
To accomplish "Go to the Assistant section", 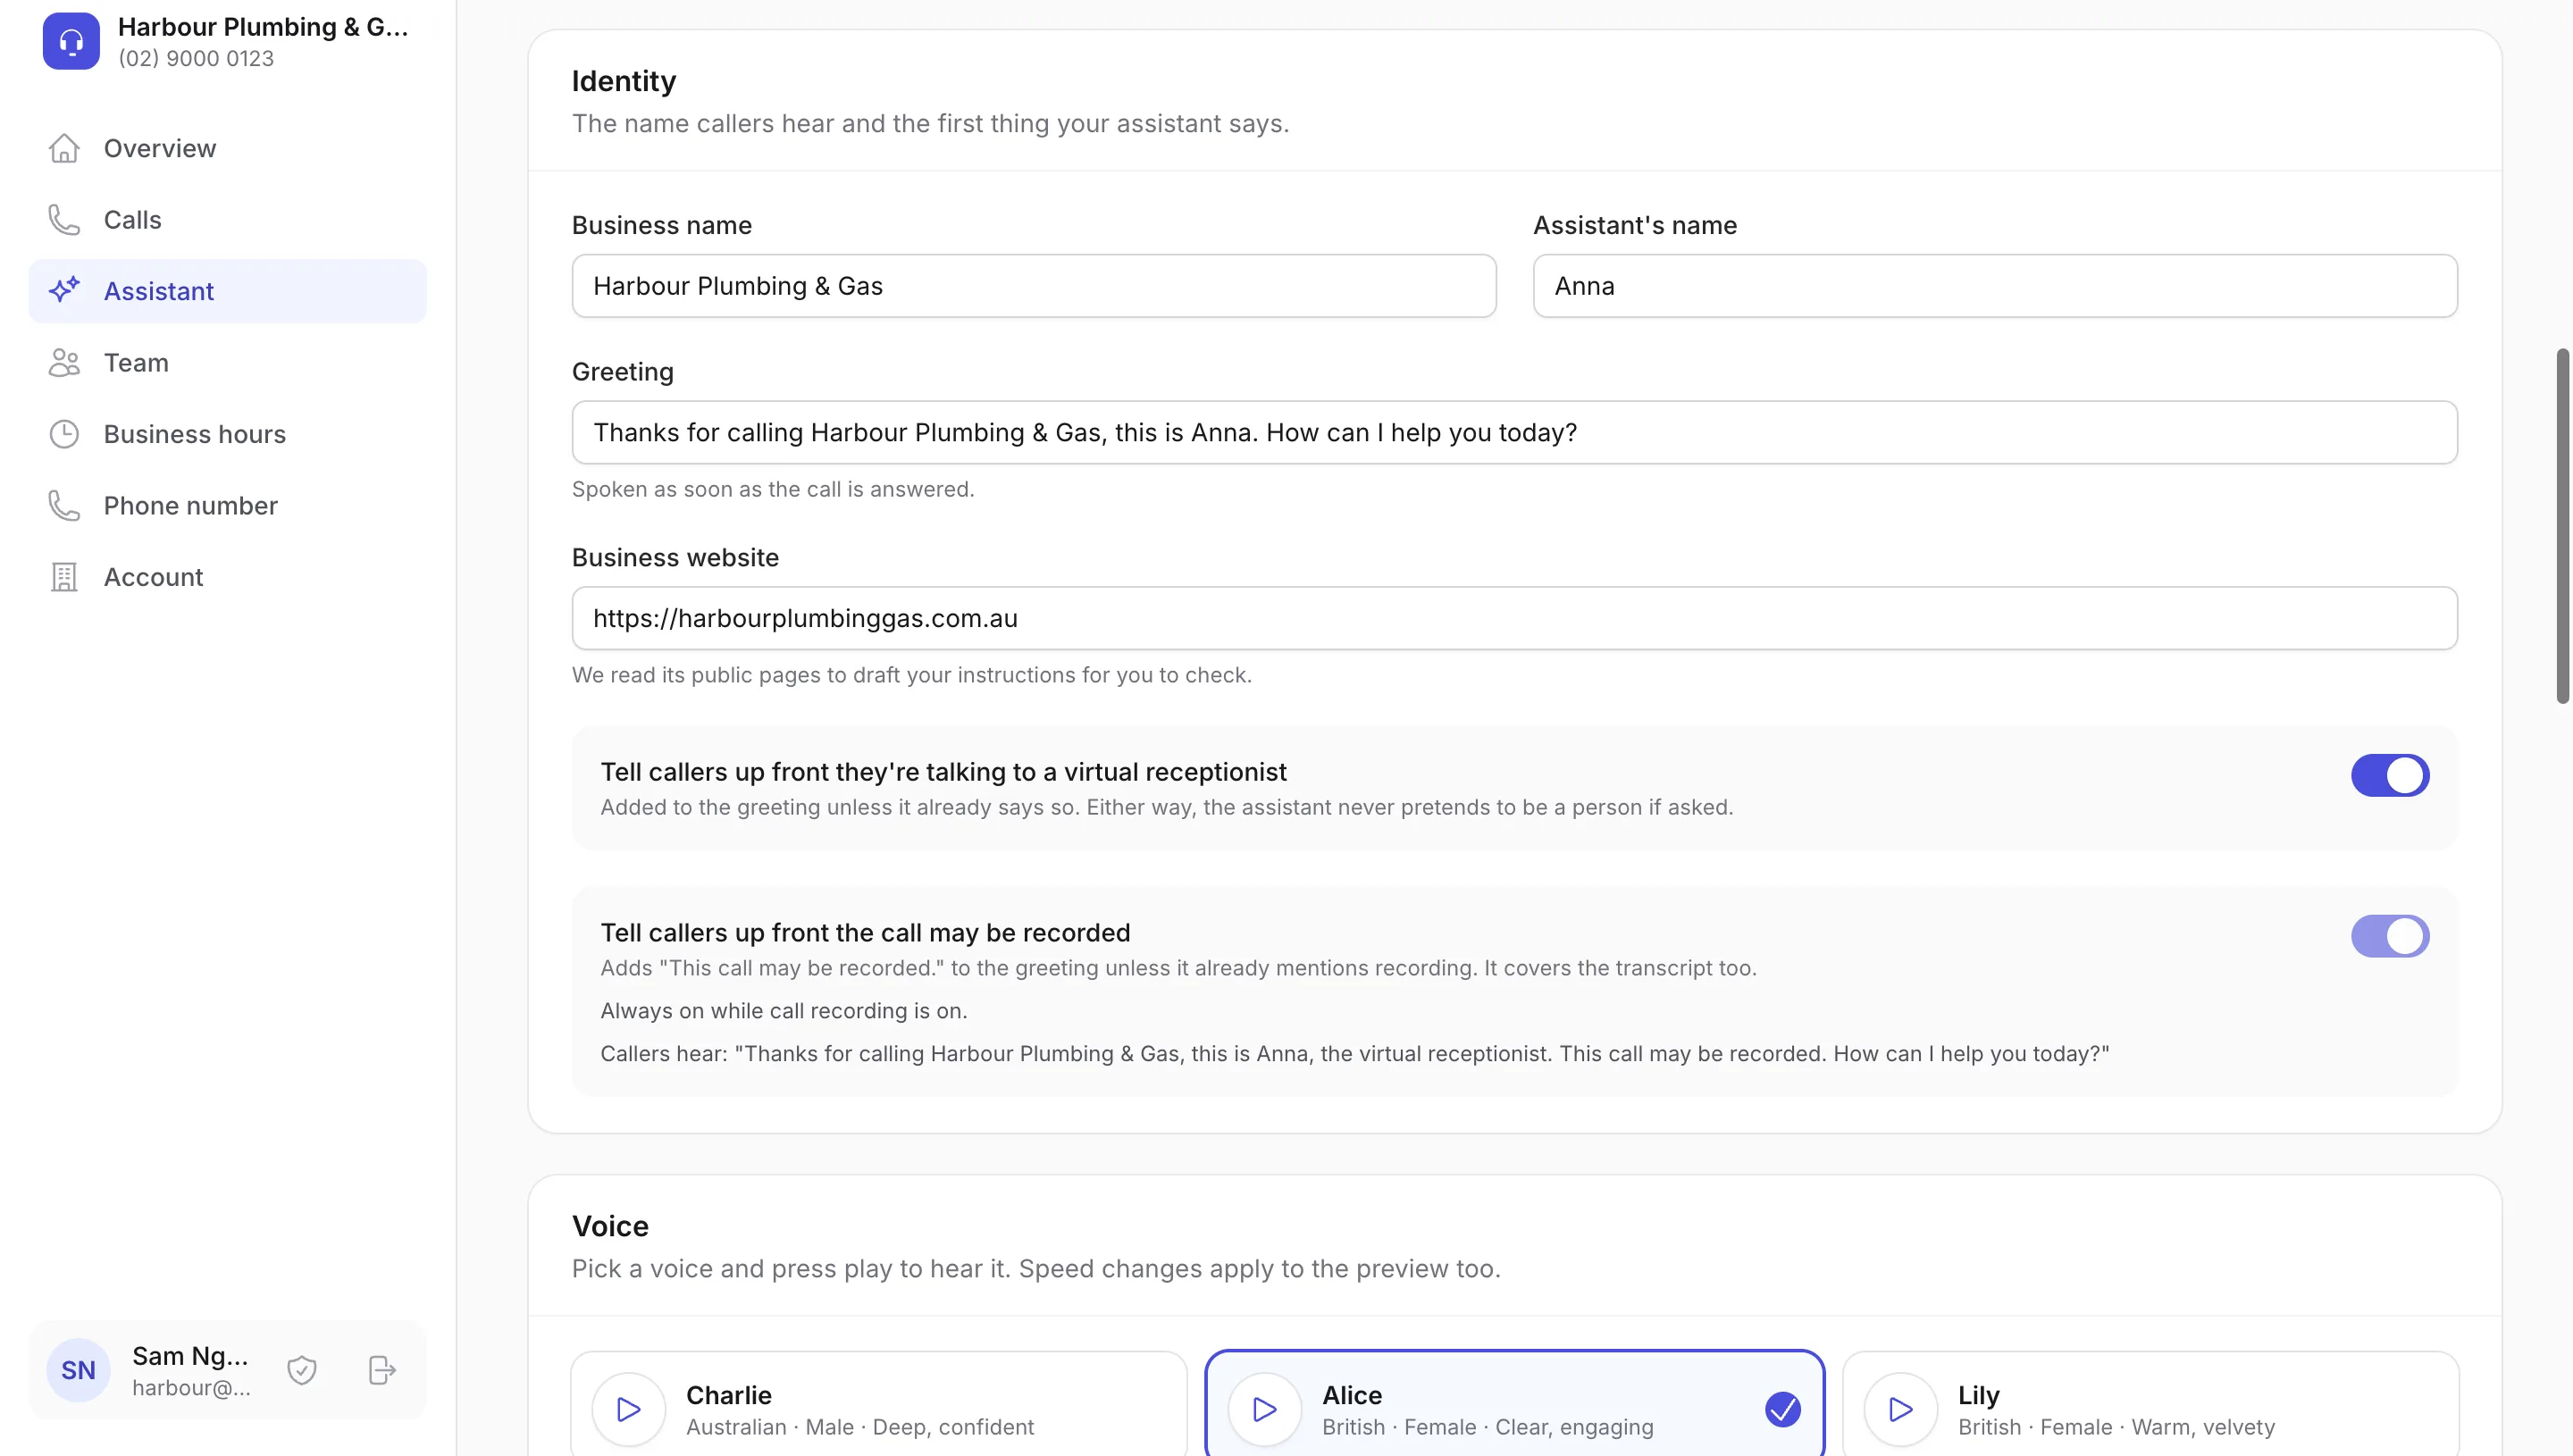I will 228,291.
